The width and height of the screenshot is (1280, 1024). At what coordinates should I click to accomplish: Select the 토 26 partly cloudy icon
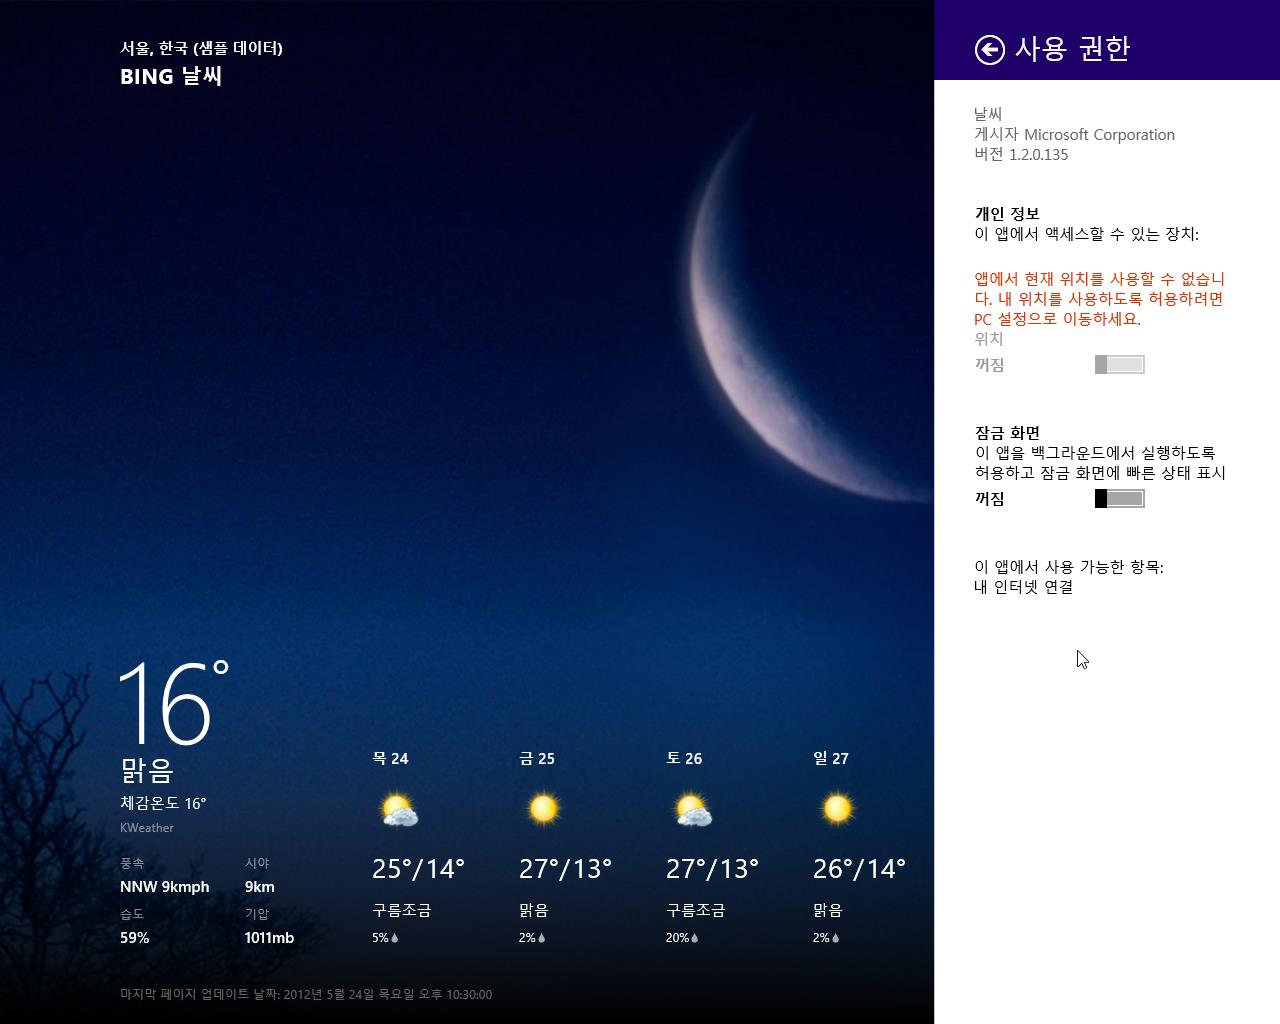(x=692, y=809)
